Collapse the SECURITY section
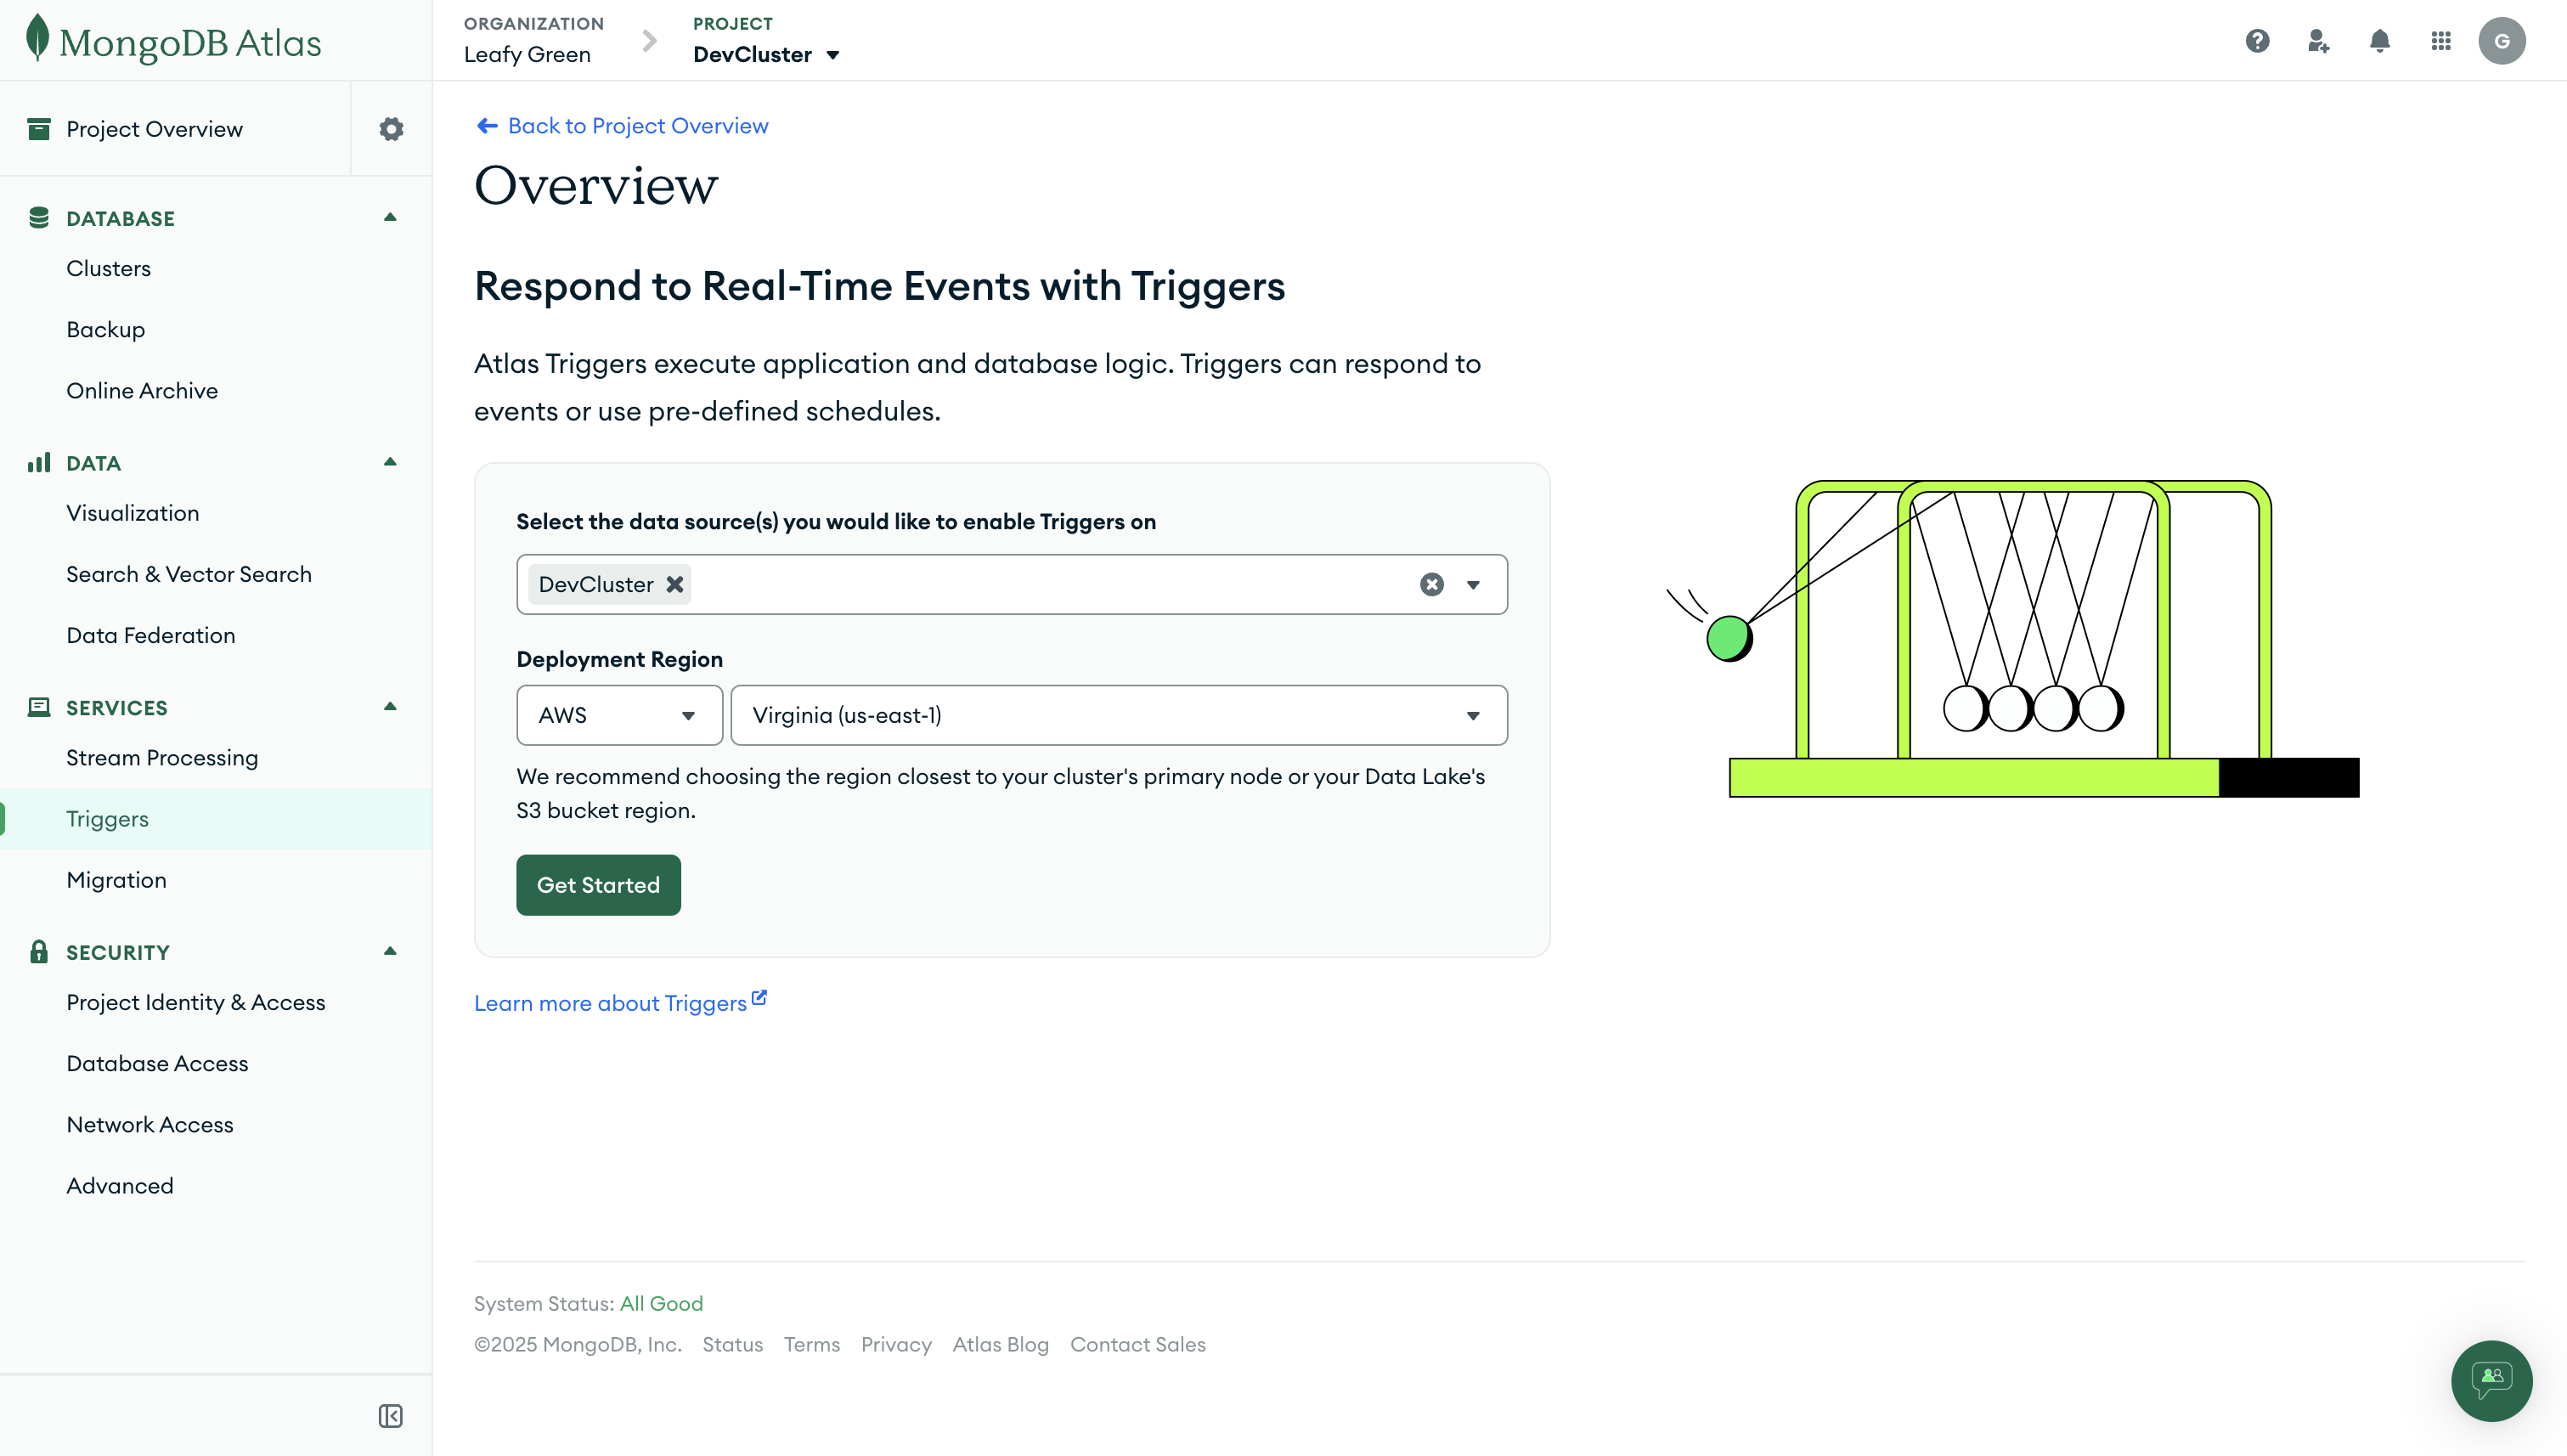Screen dimensions: 2567x1456 click(x=390, y=951)
